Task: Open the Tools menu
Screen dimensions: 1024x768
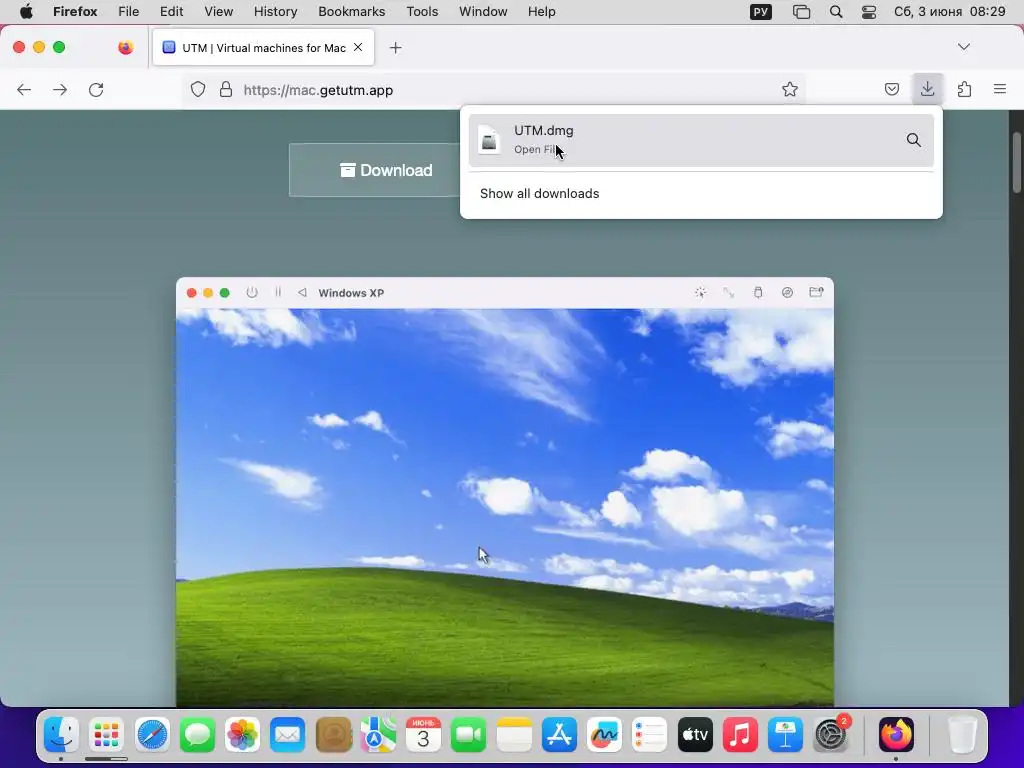Action: tap(422, 12)
